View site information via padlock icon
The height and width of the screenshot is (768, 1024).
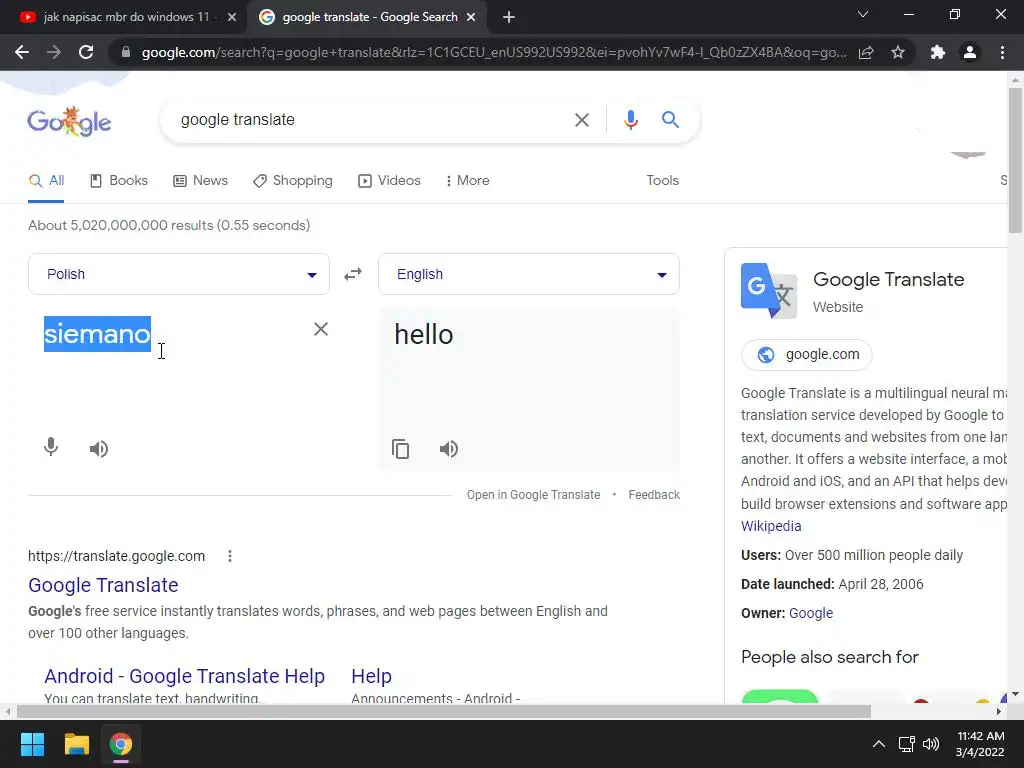(x=125, y=52)
